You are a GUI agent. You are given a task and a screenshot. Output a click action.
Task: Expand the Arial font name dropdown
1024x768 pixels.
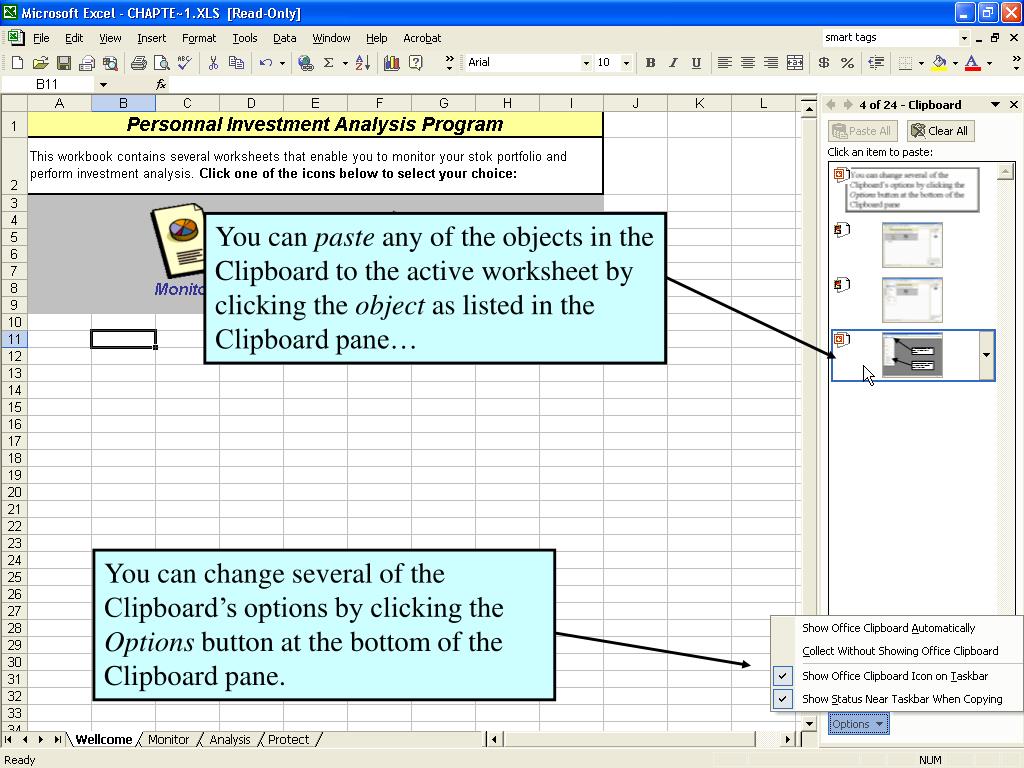[x=586, y=63]
